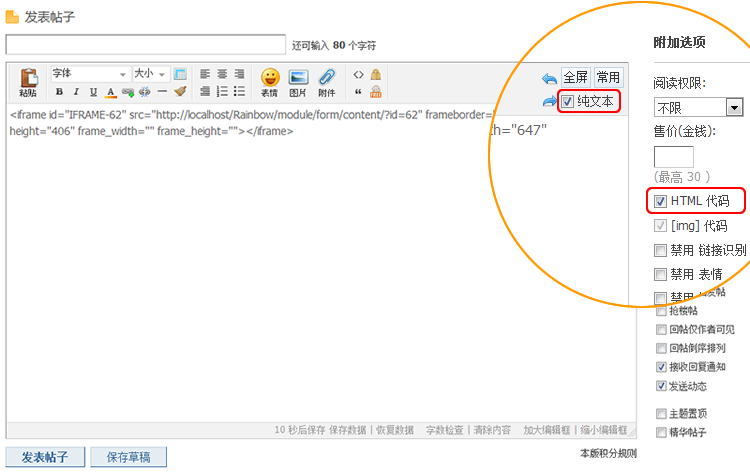Toggle bold formatting in editor toolbar
750x472 pixels.
click(x=59, y=92)
